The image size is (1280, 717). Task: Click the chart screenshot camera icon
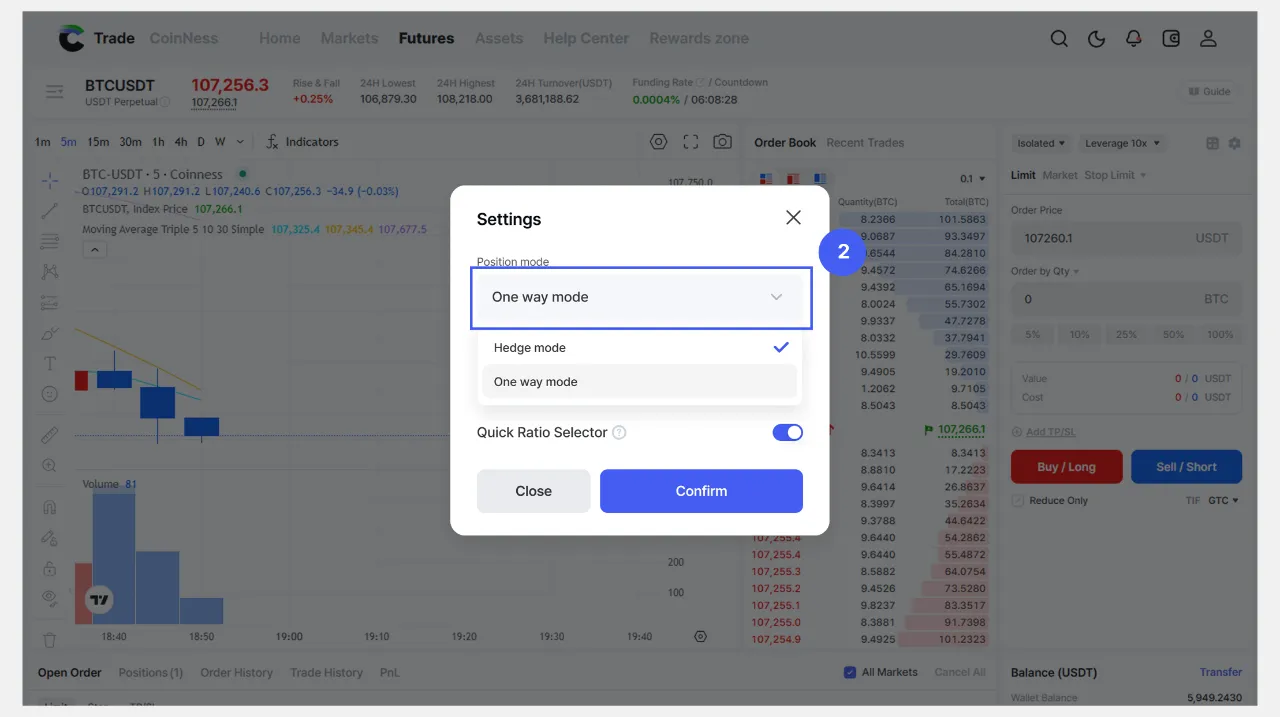tap(722, 142)
